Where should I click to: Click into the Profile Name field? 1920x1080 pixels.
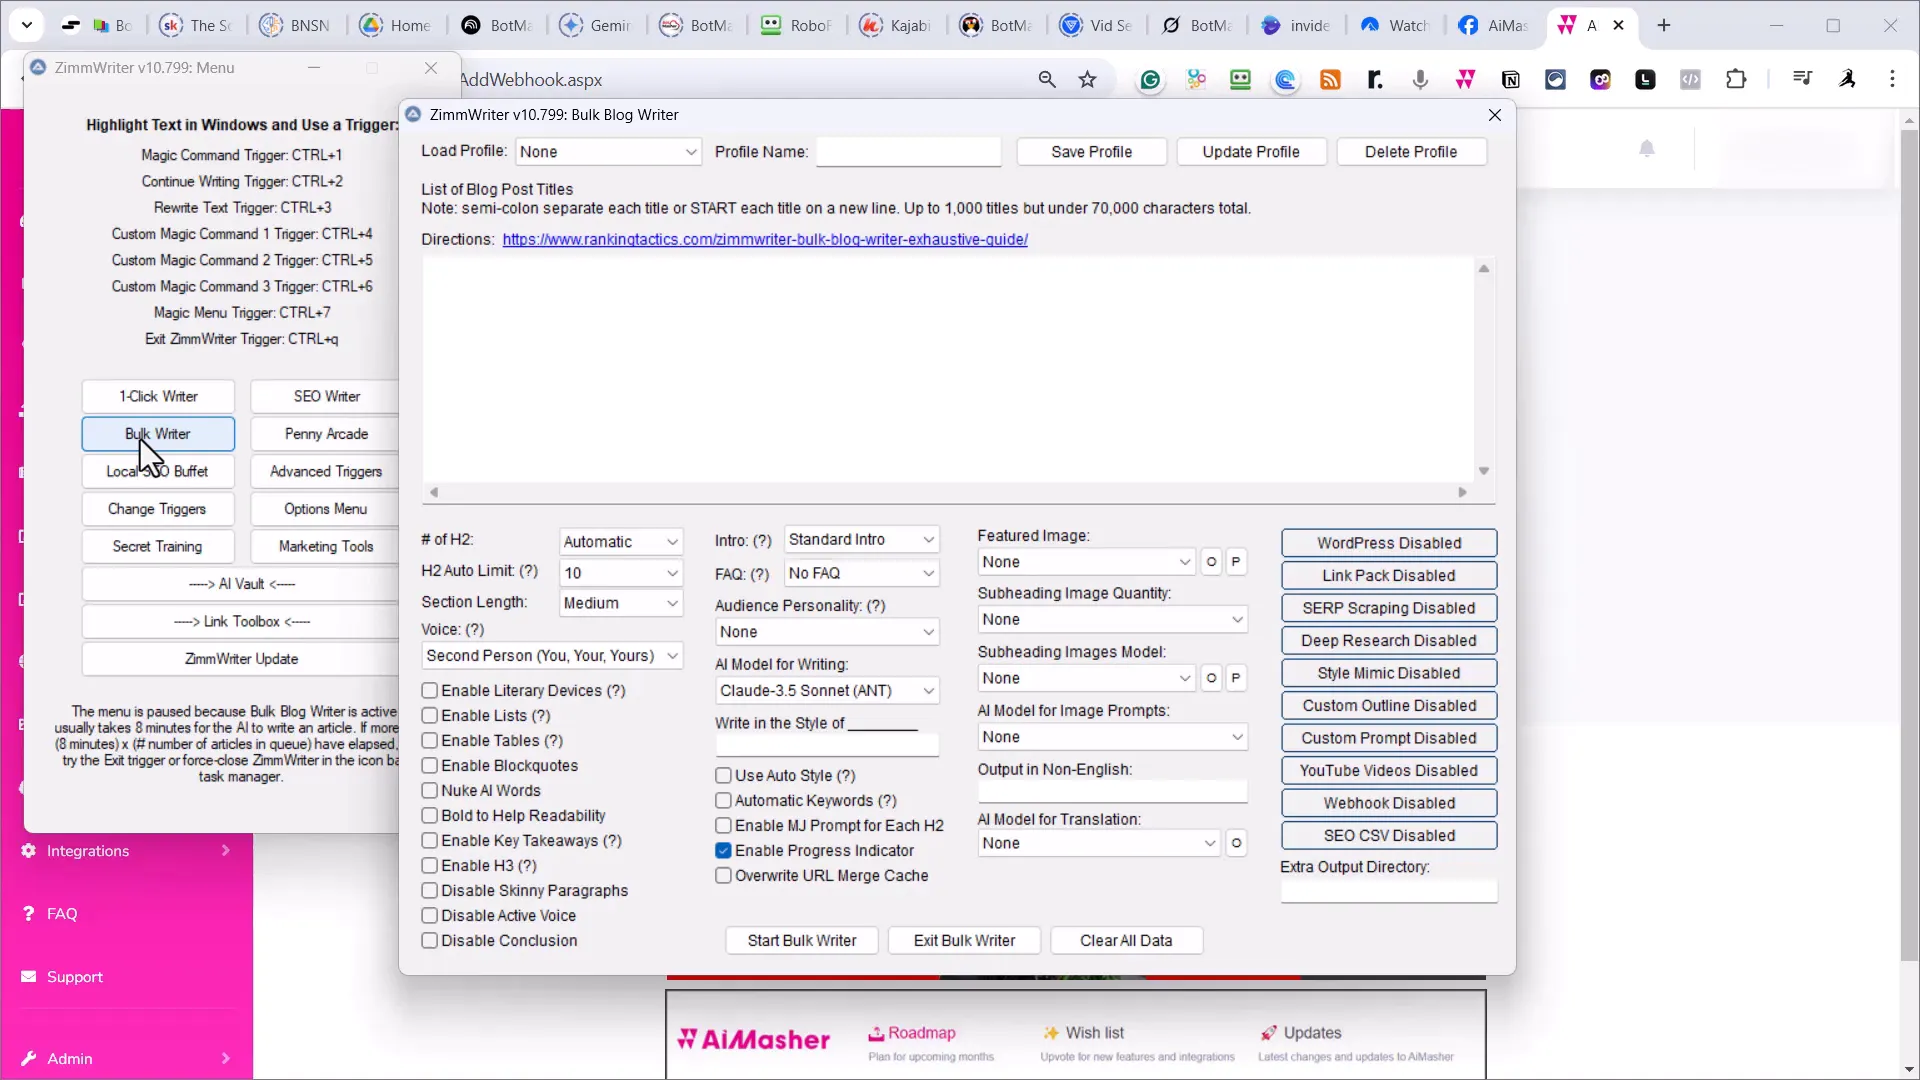[908, 152]
